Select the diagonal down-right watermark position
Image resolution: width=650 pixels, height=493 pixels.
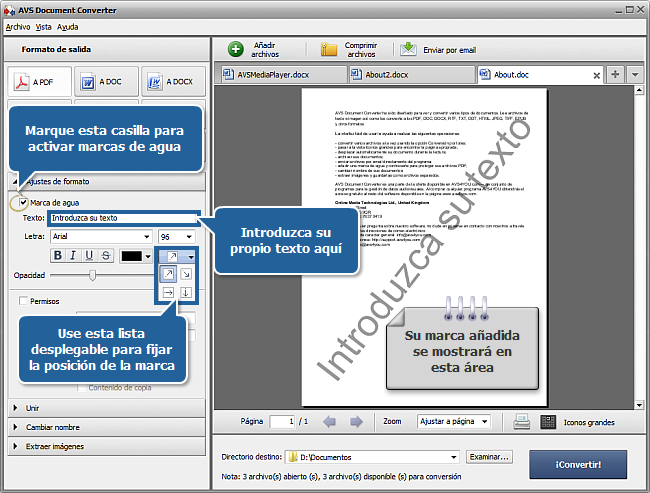point(187,274)
